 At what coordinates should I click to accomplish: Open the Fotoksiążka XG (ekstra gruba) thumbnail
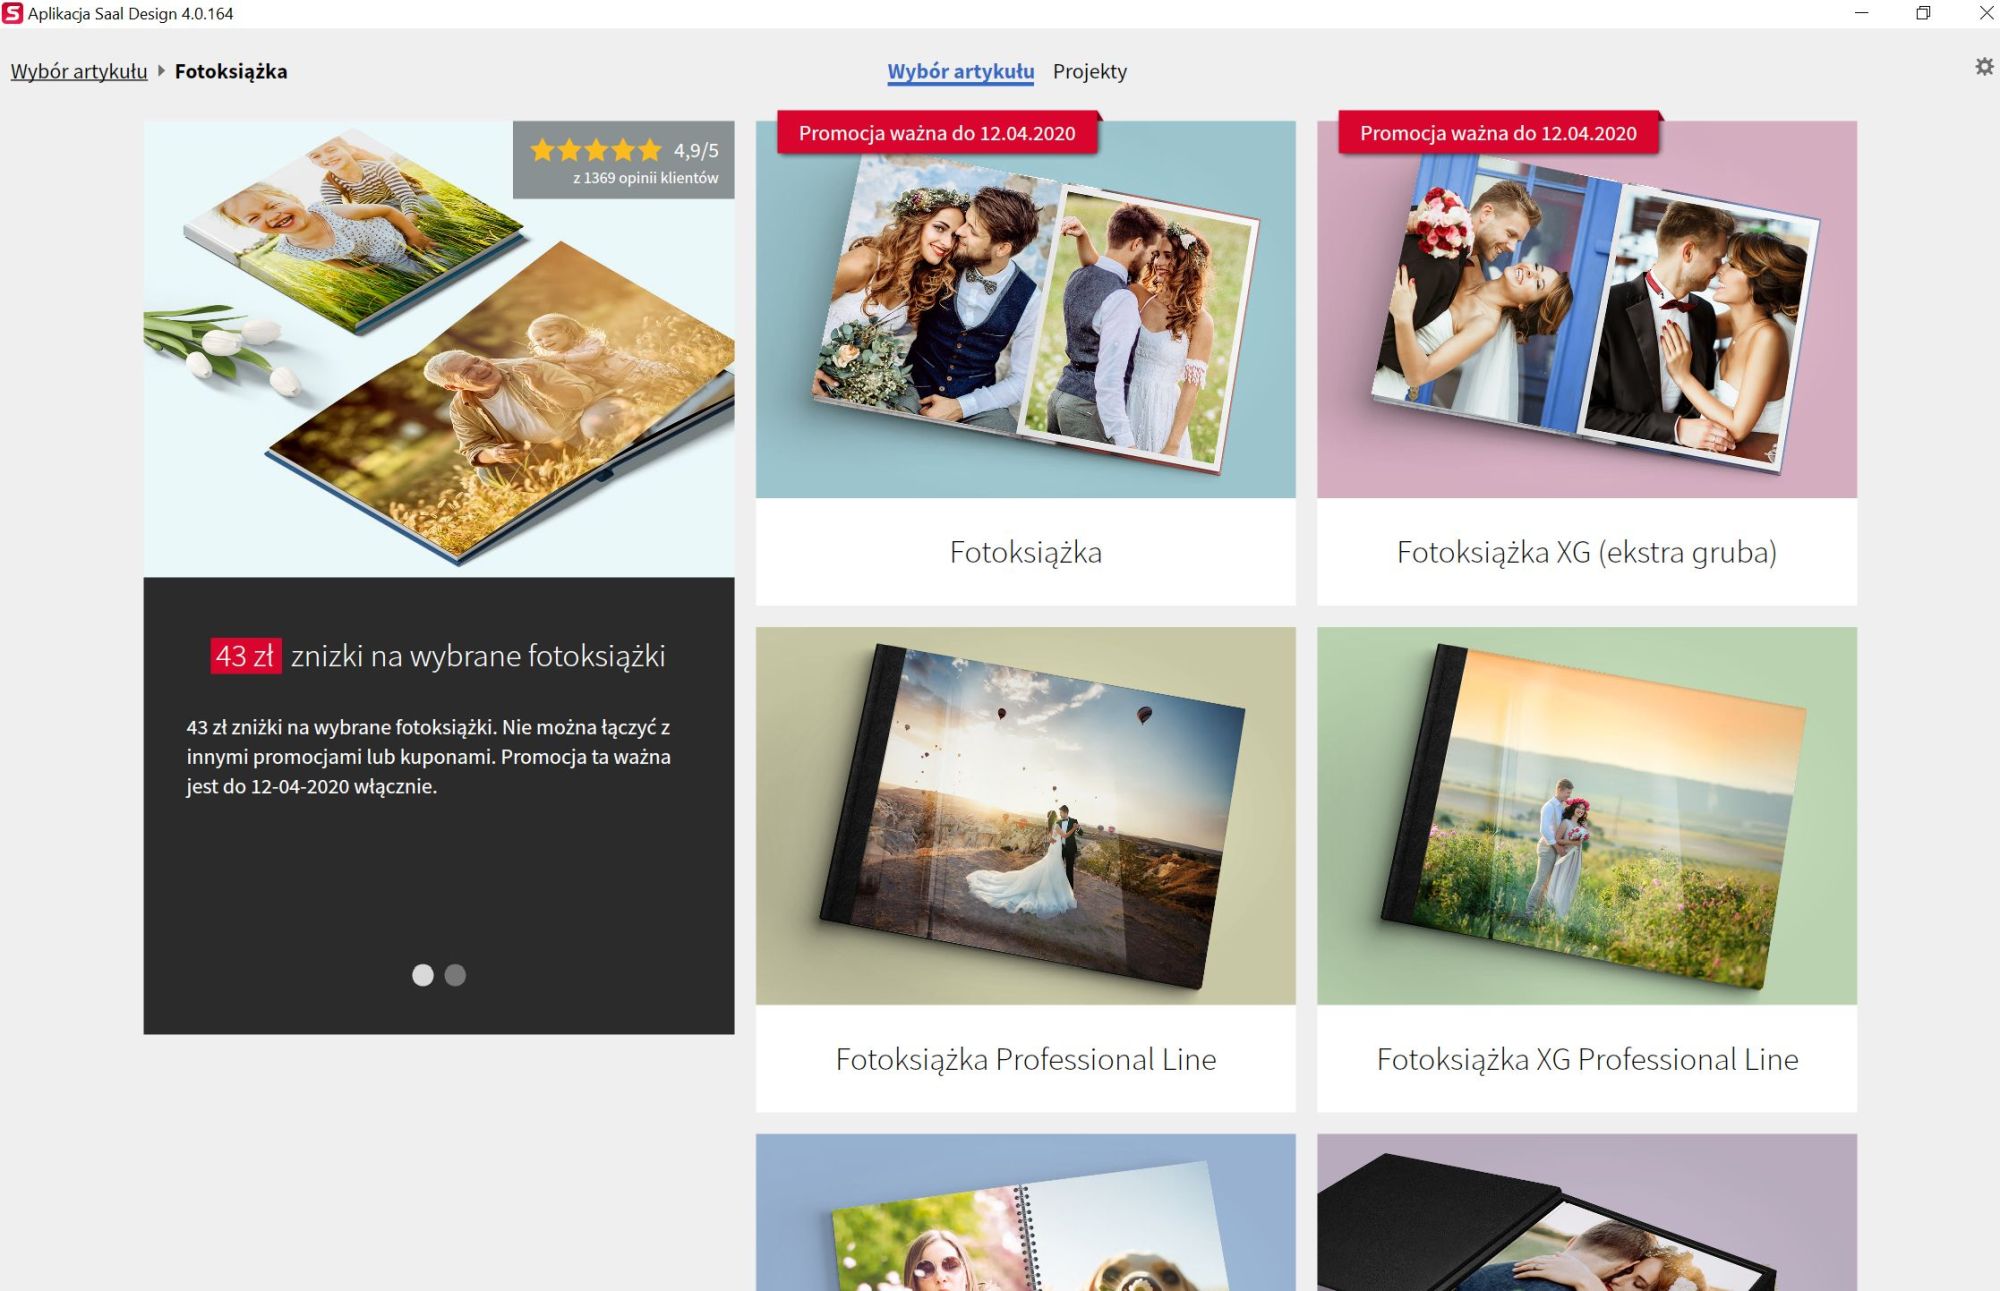coord(1586,310)
